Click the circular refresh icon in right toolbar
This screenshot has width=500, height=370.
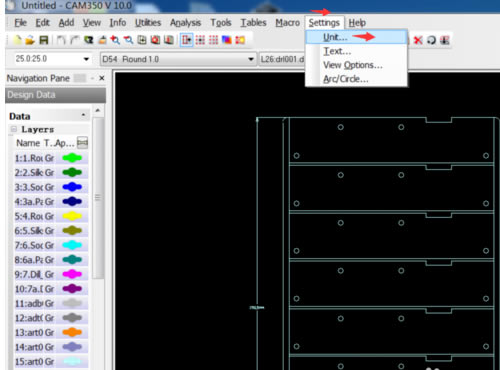431,40
